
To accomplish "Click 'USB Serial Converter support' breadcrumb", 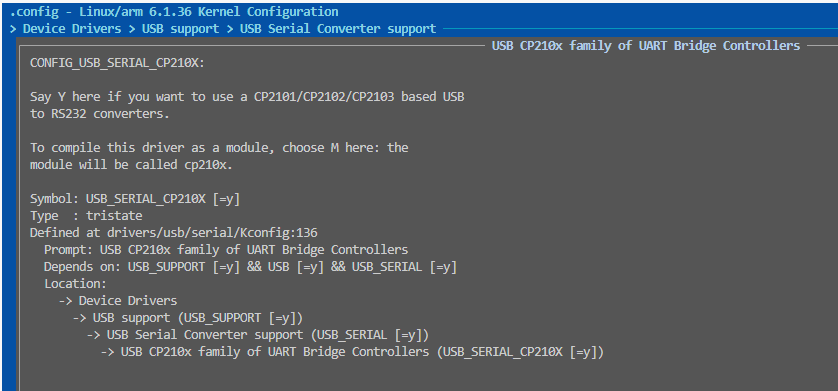I will click(338, 28).
